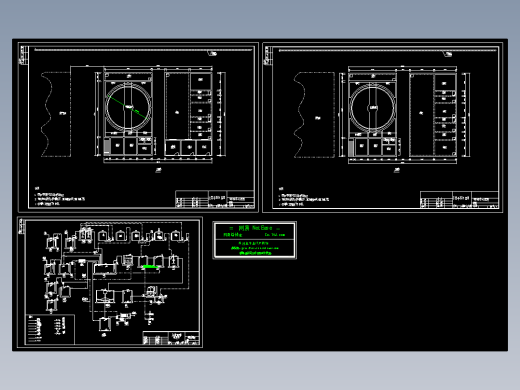Click the title block of the top-left sheet
The image size is (520, 390).
tap(215, 199)
